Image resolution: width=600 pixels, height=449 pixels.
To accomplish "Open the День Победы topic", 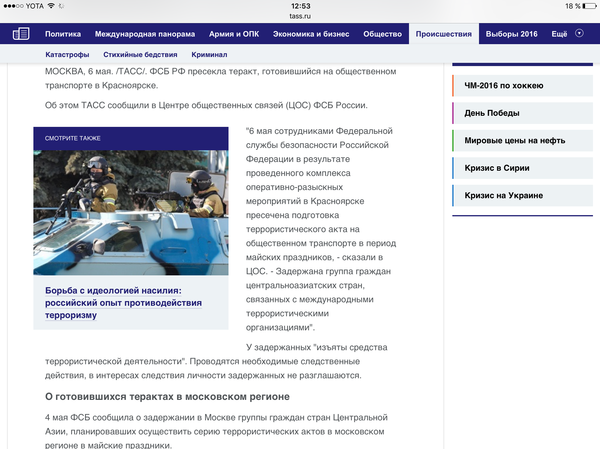I will [523, 113].
